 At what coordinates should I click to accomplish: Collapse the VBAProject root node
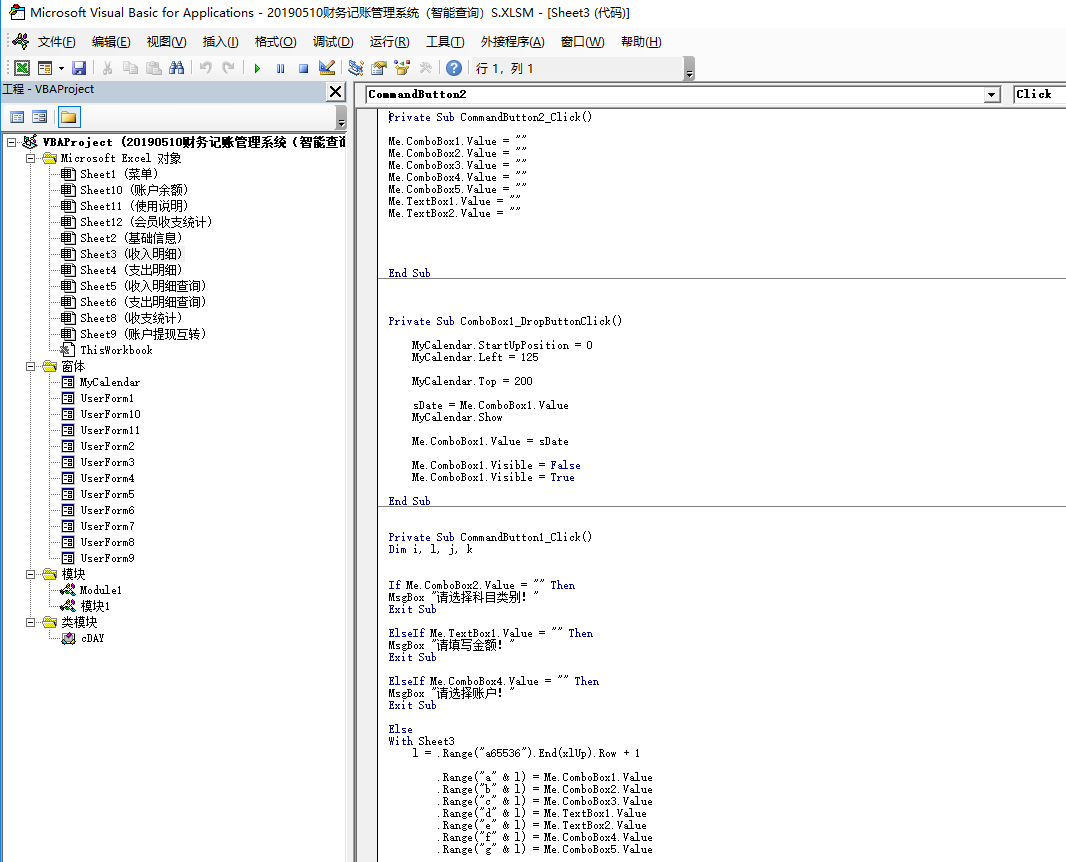(12, 142)
